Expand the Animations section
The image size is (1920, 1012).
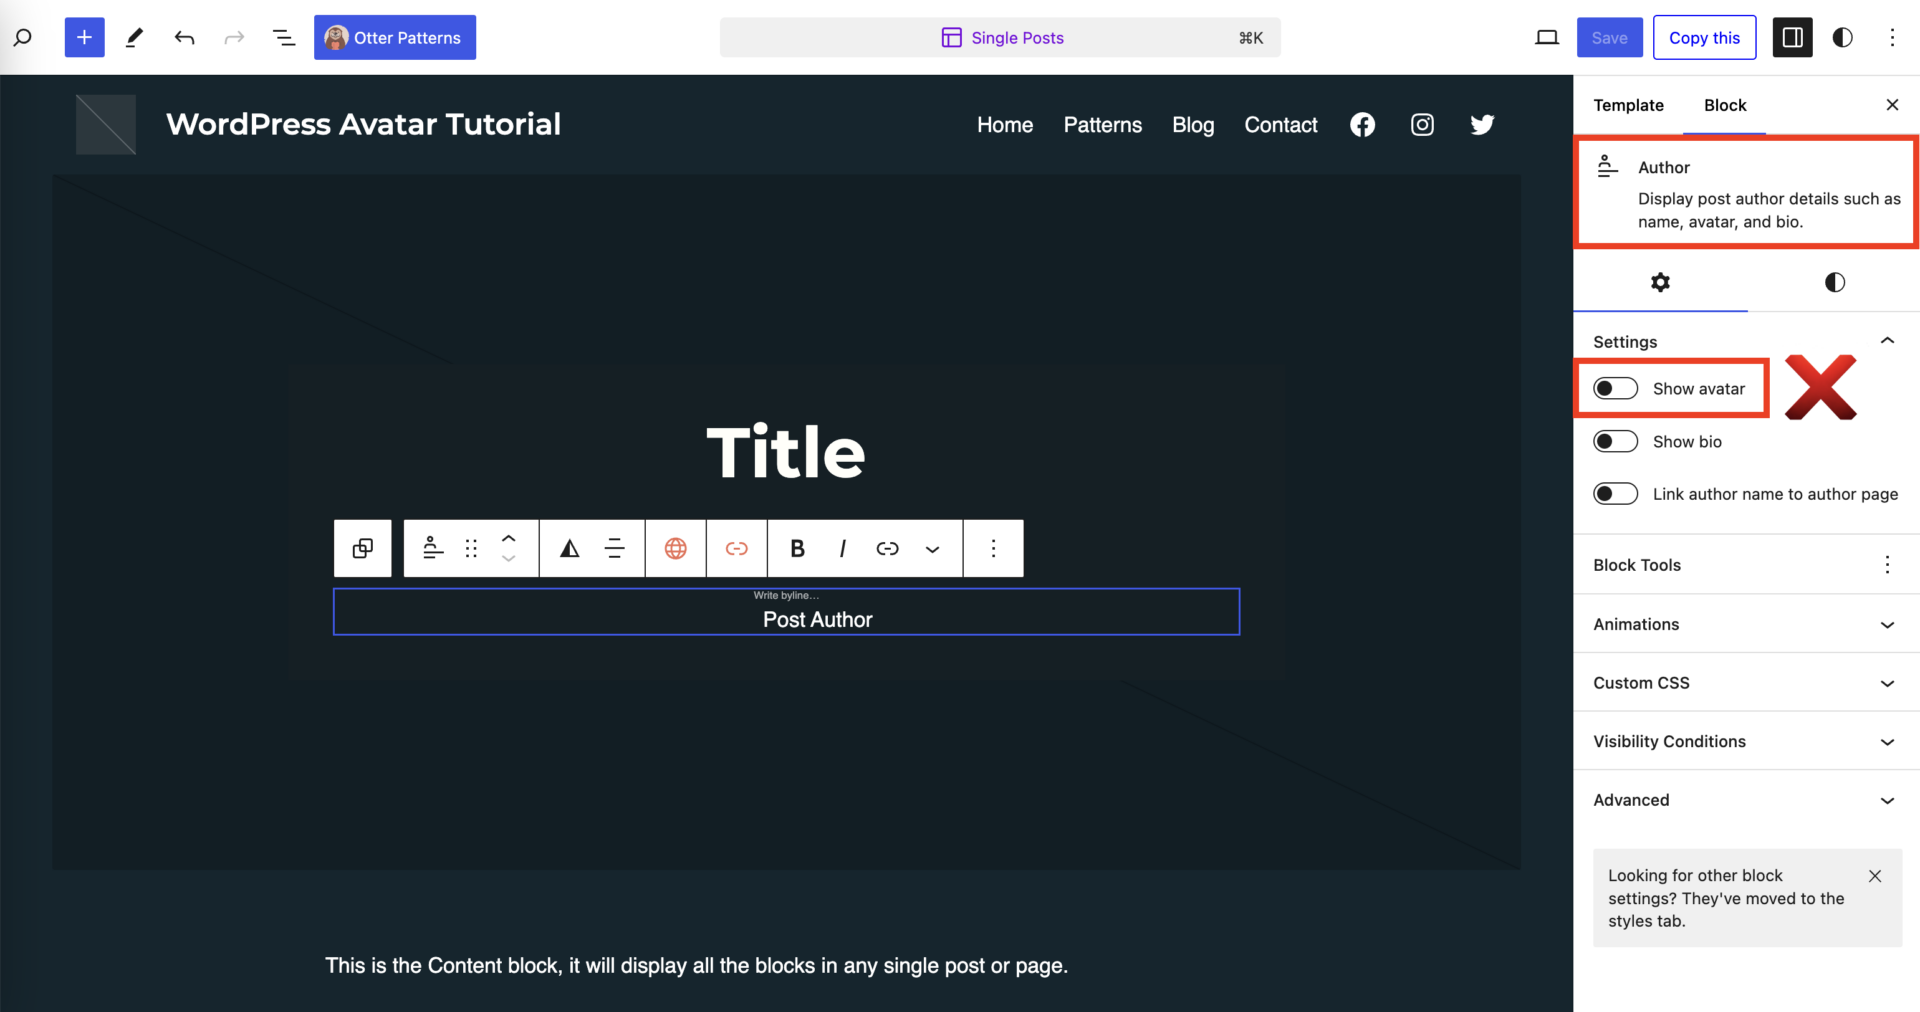1745,624
